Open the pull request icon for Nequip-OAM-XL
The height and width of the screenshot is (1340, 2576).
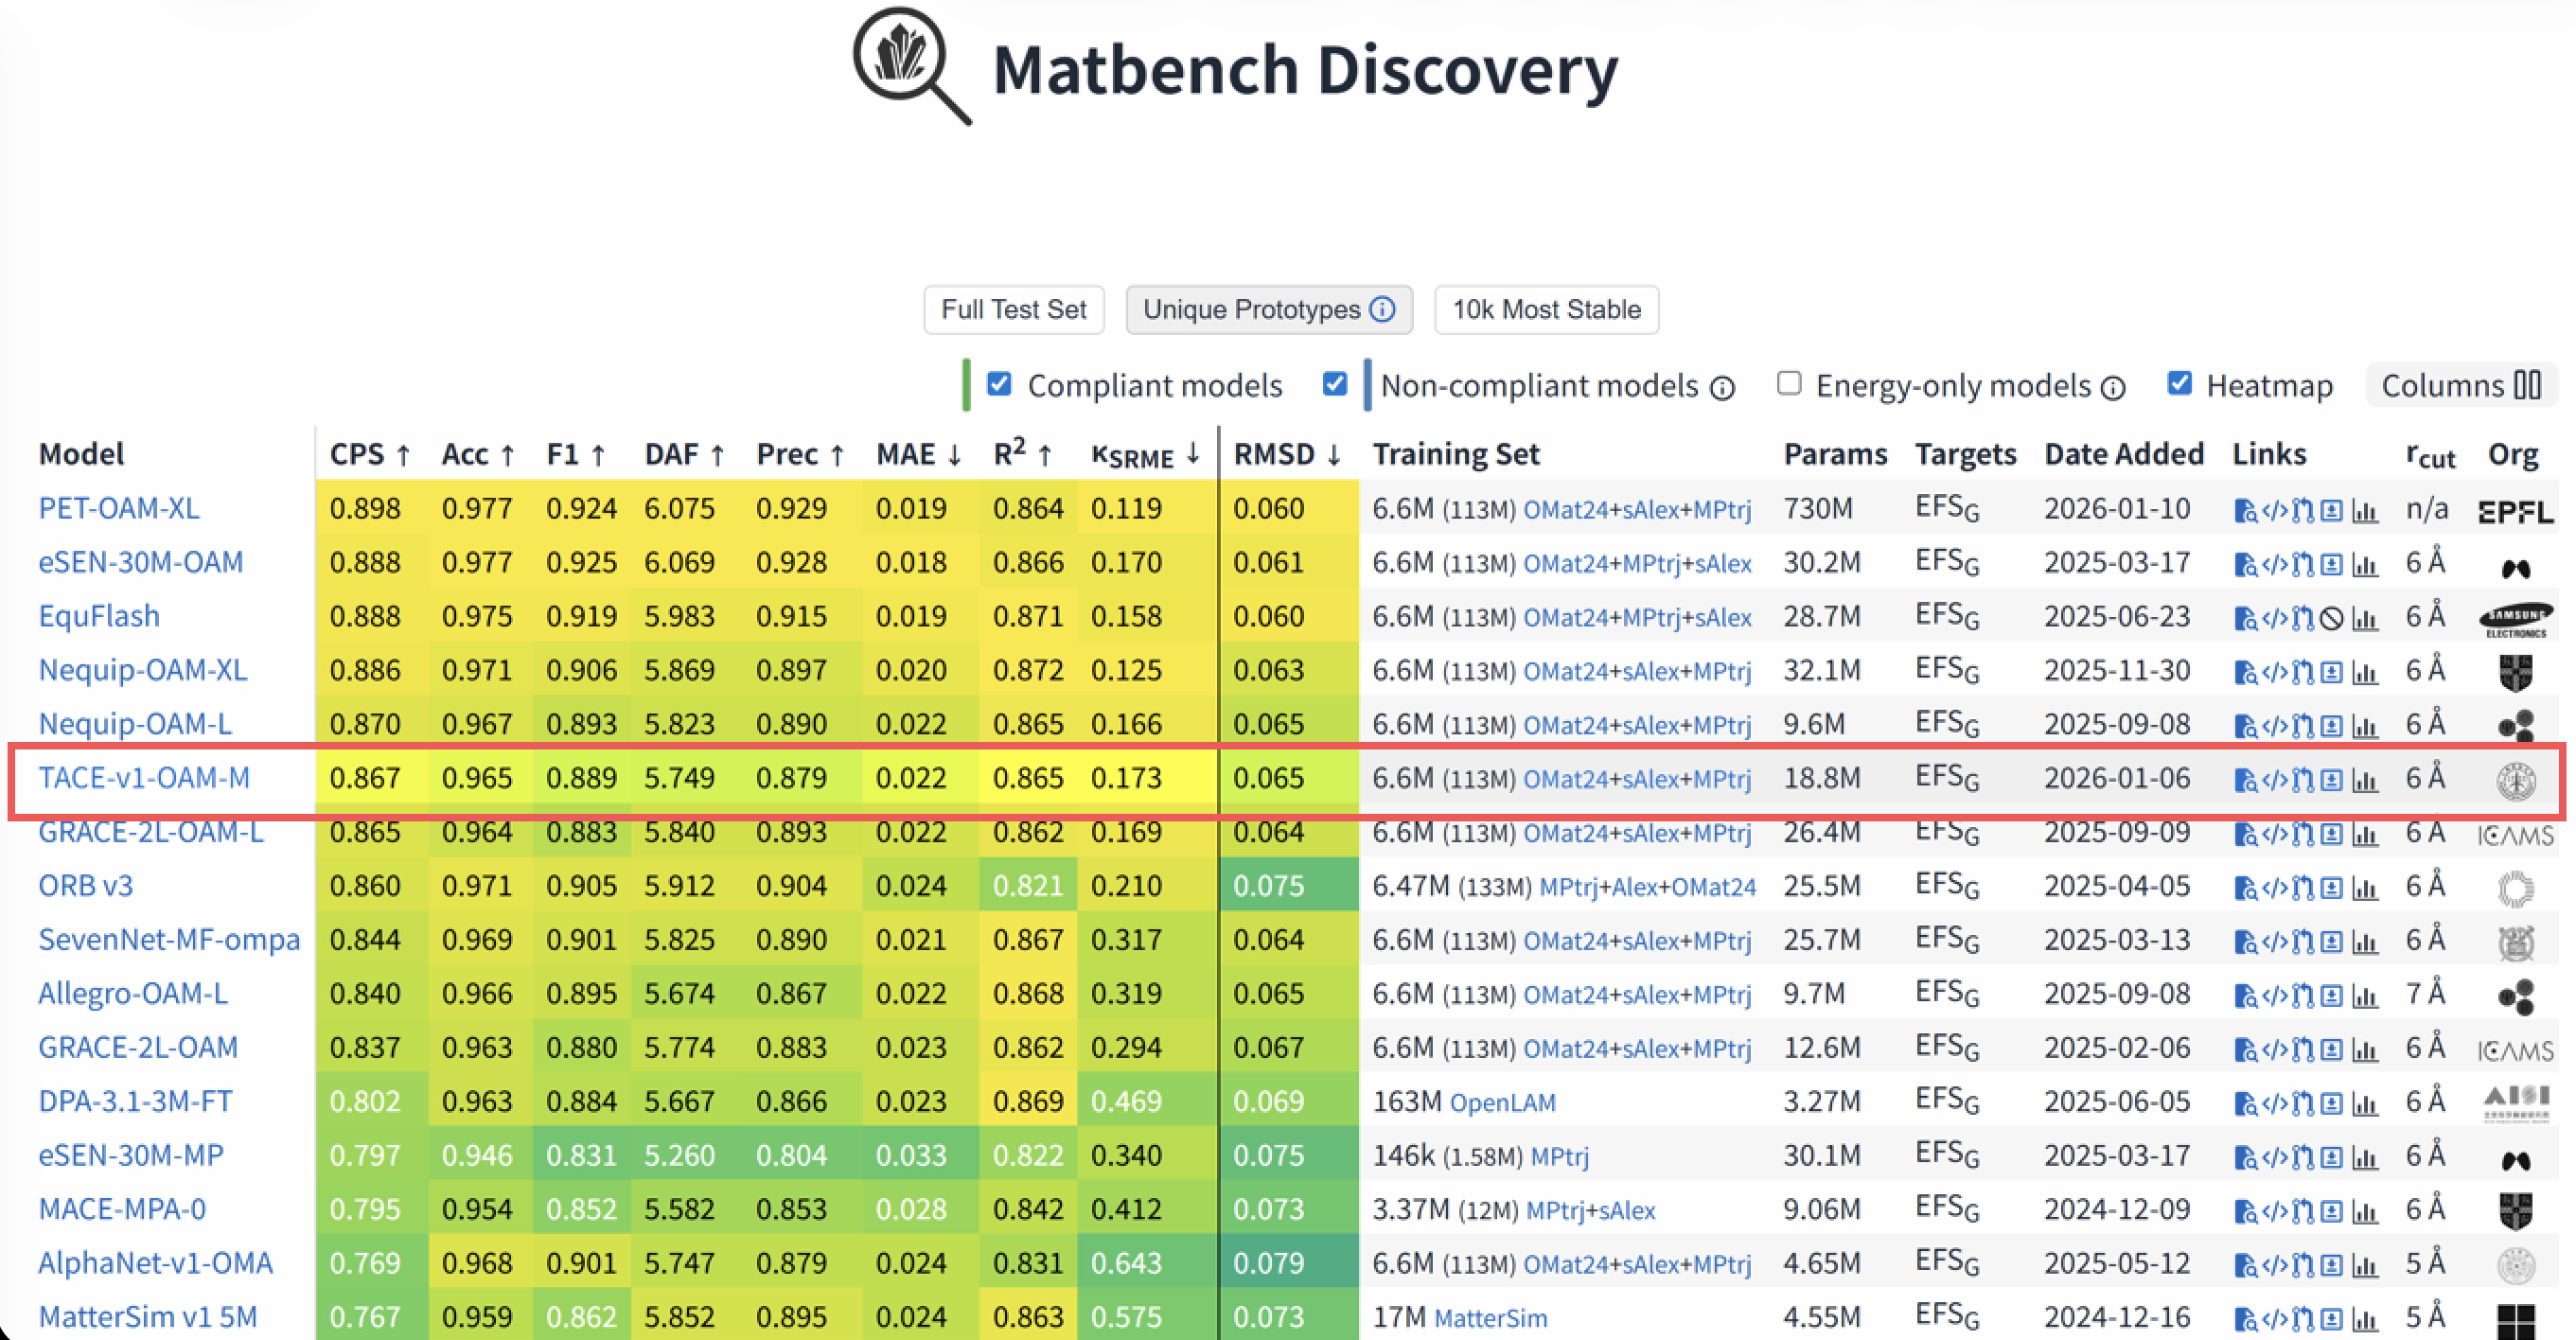[2303, 673]
